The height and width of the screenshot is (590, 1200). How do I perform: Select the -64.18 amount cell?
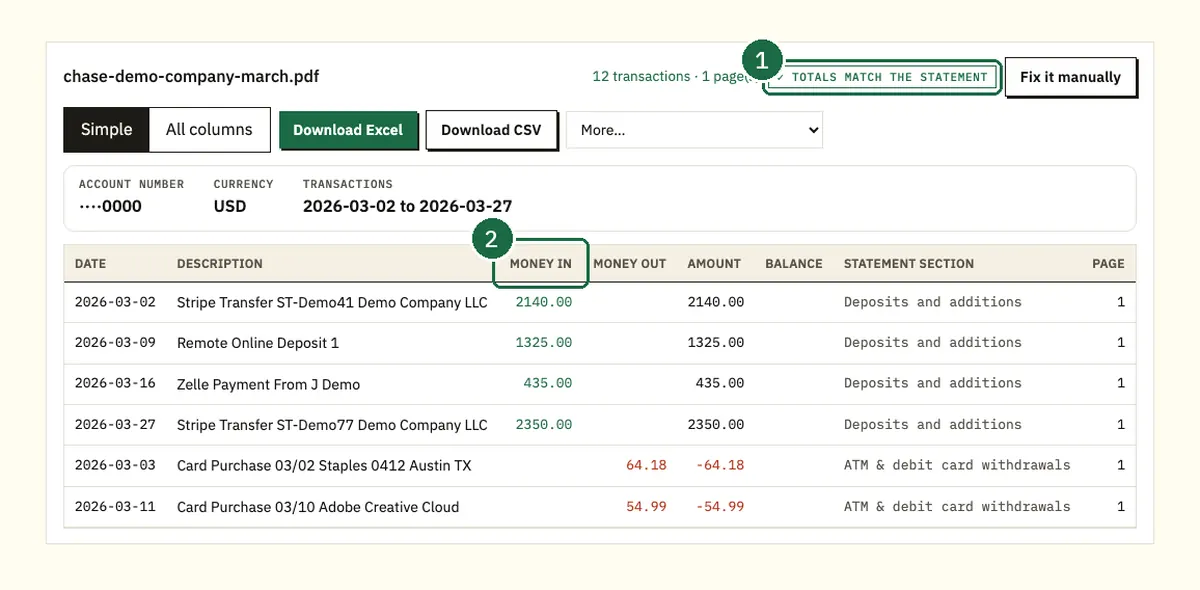(x=720, y=466)
